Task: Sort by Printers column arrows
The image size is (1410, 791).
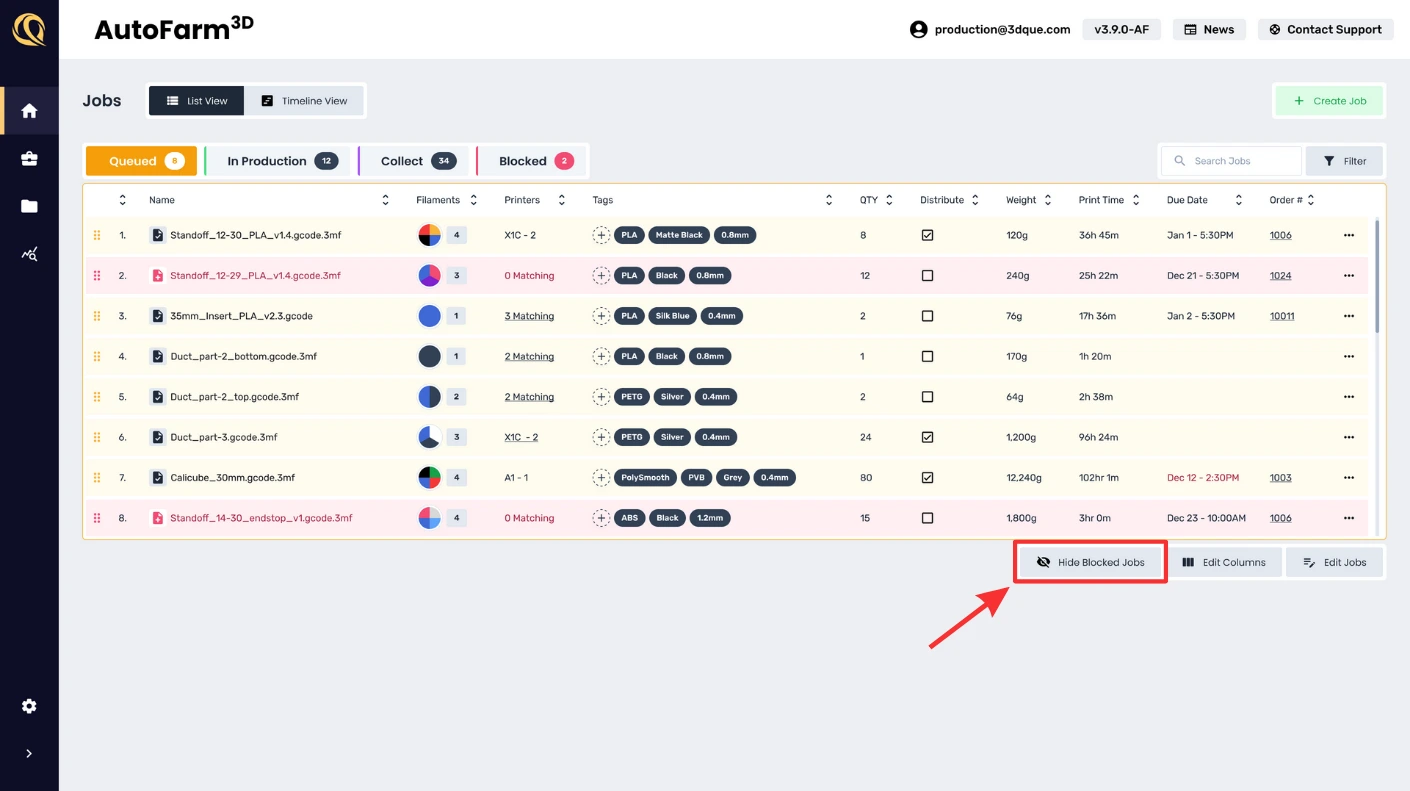Action: (x=561, y=200)
